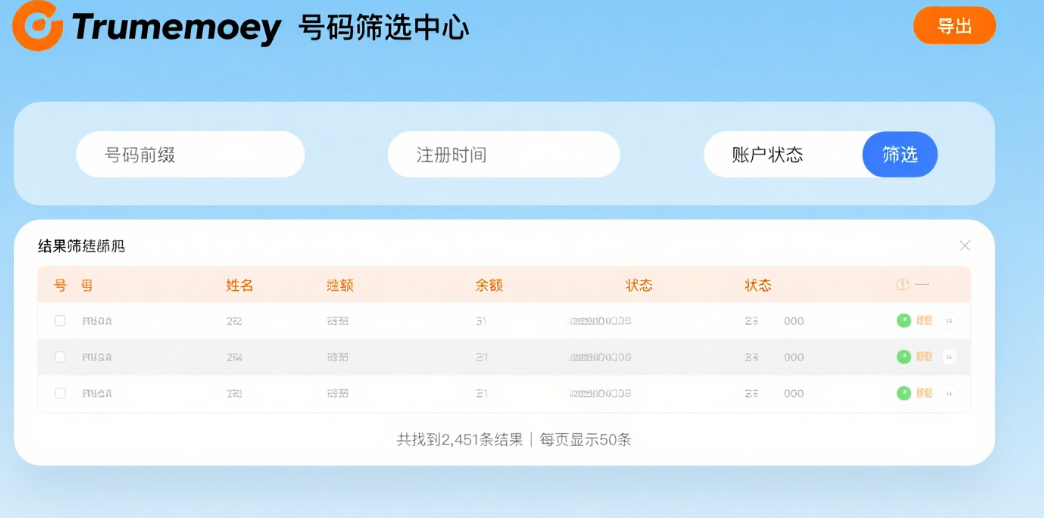
Task: Click the 共找到2,451条结果 summary text
Action: point(460,439)
